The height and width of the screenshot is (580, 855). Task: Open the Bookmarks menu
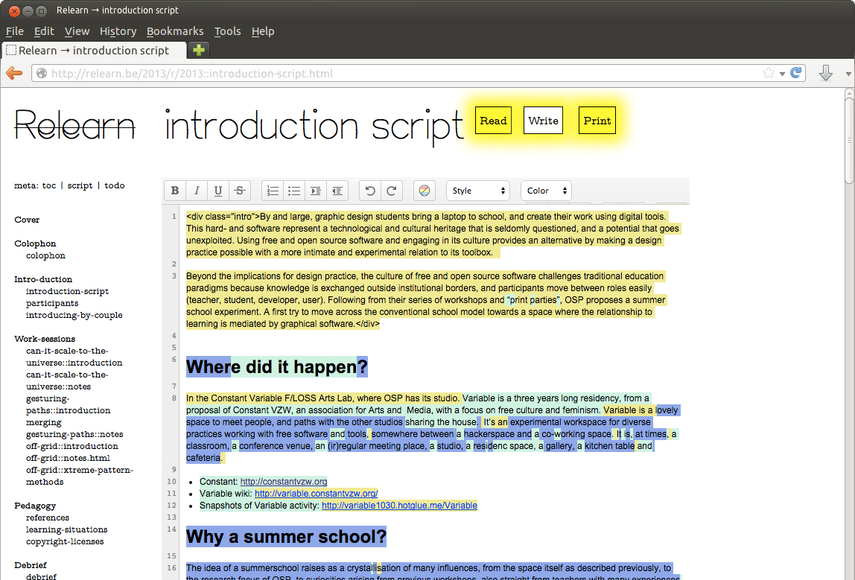tap(175, 31)
